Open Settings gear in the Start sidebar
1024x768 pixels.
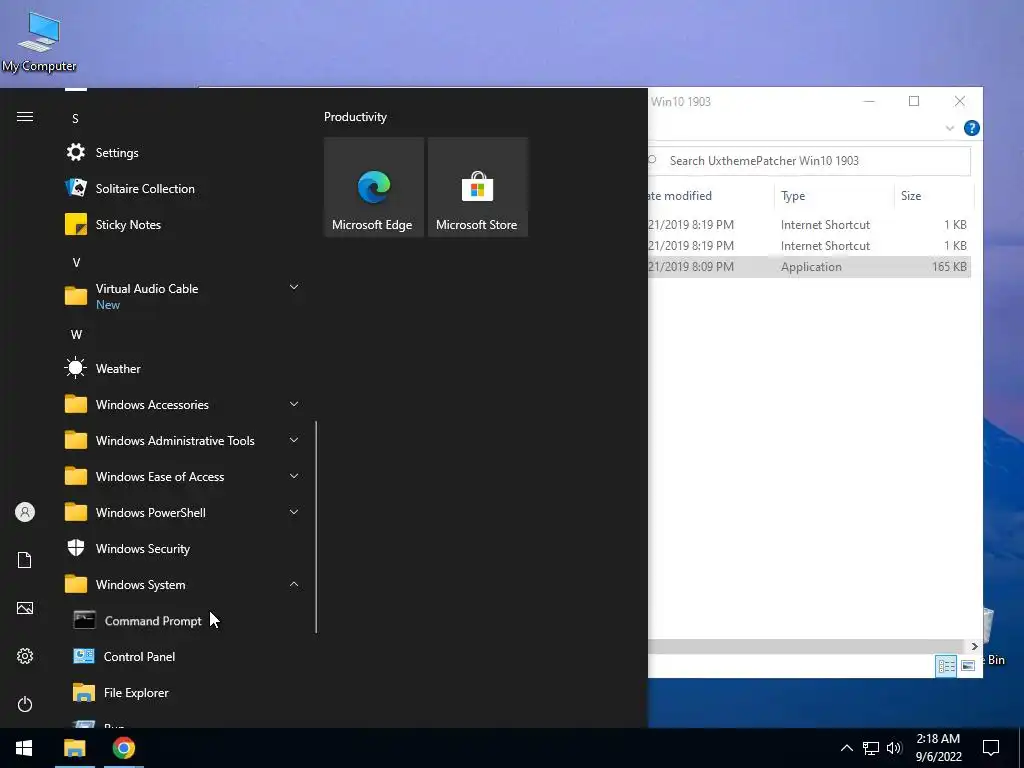click(25, 656)
